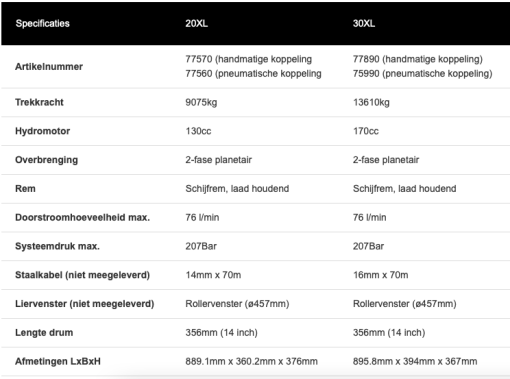Select the 30XL column header

pyautogui.click(x=364, y=23)
